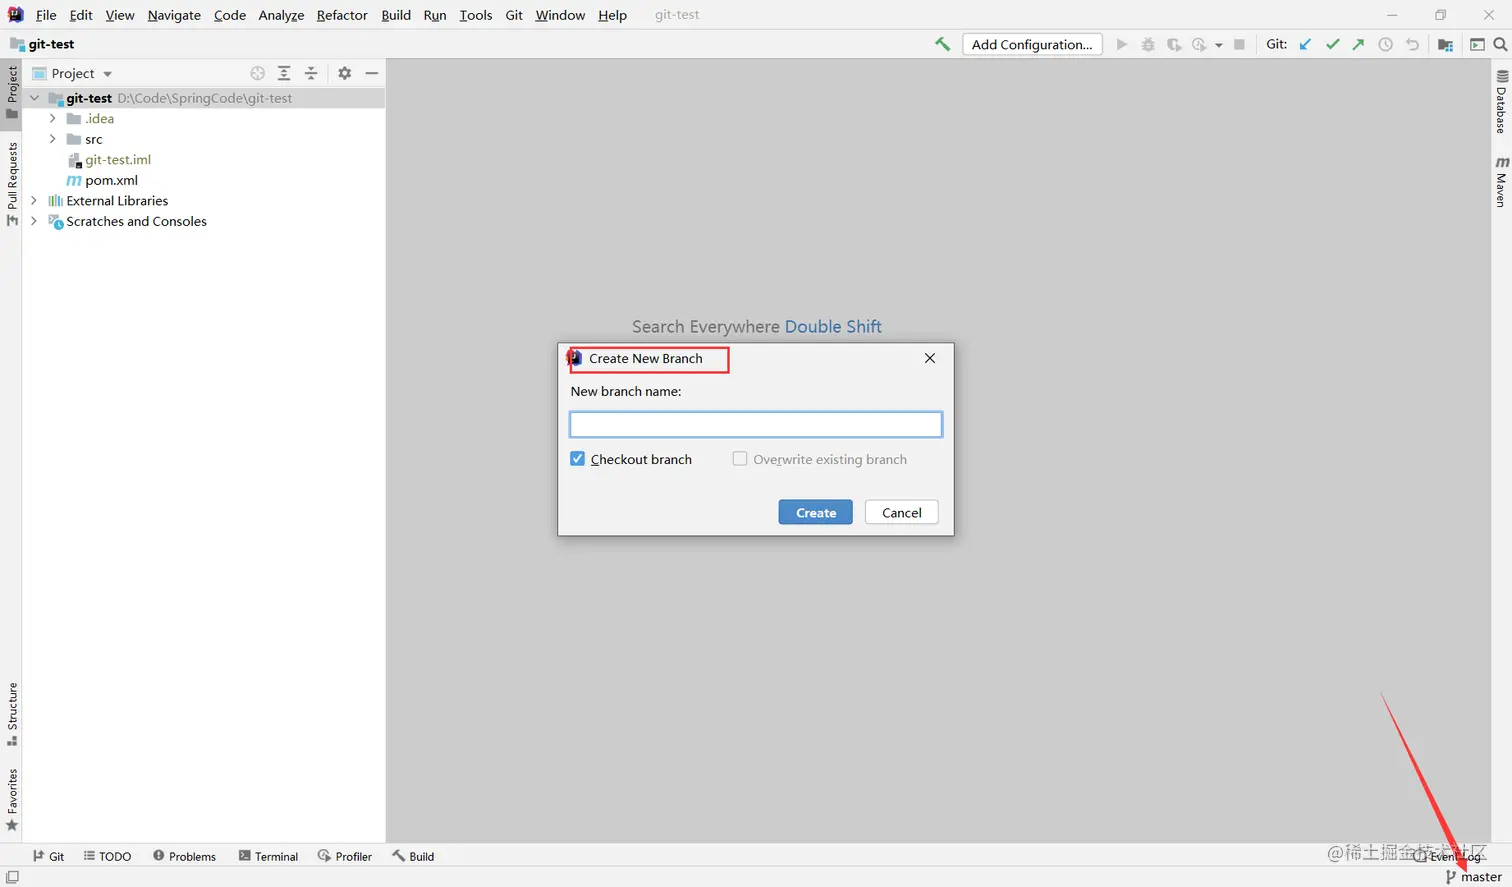The height and width of the screenshot is (887, 1512).
Task: Collapse the git-test root node
Action: click(35, 98)
